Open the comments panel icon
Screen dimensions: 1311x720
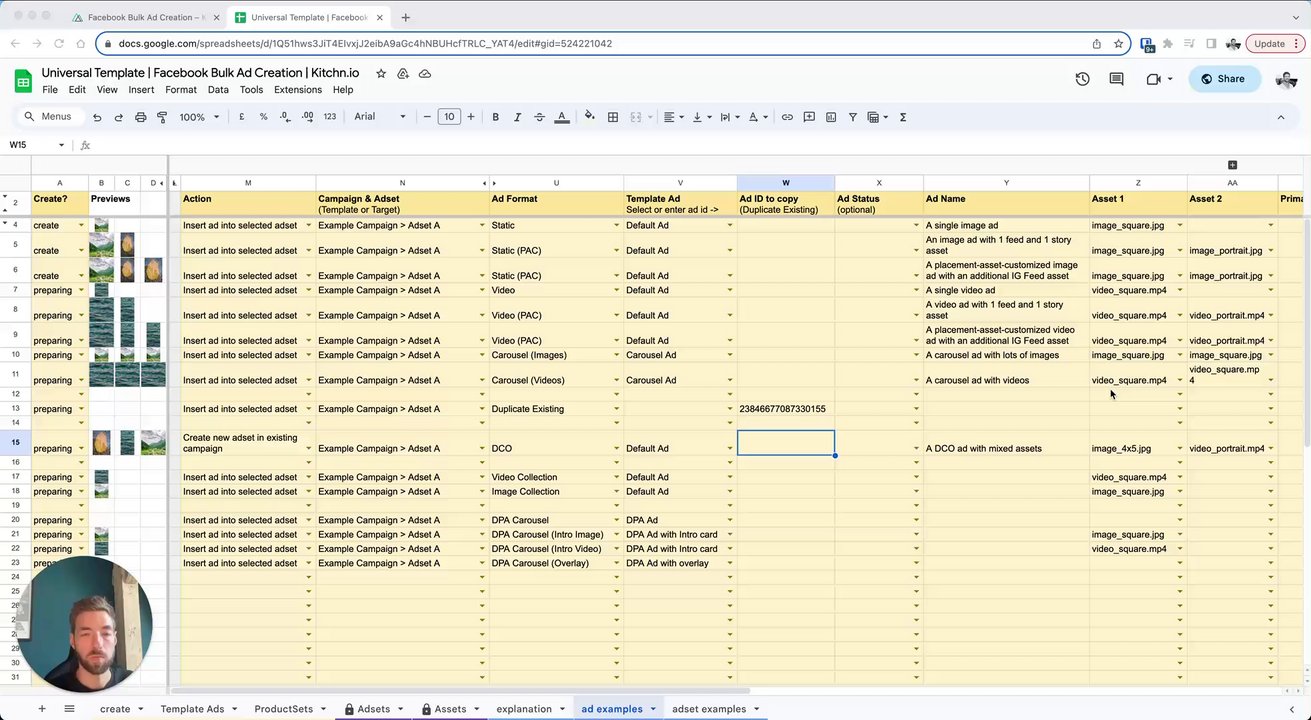coord(1116,79)
